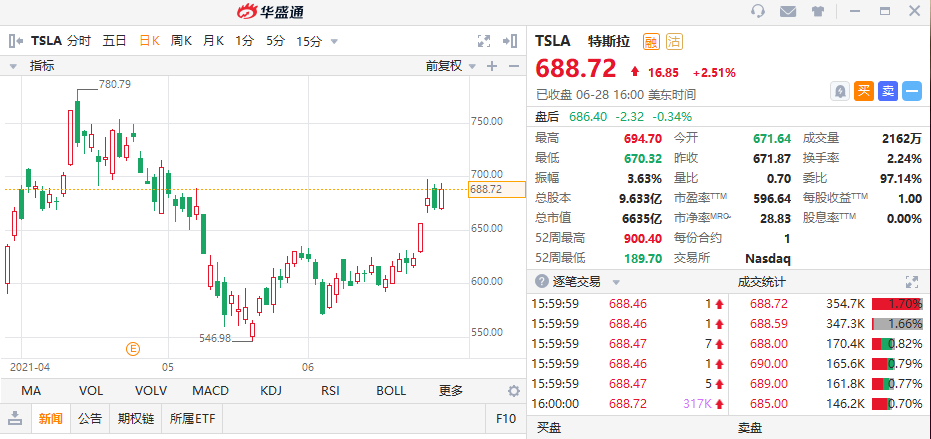Select 月K monthly candlestick

coord(213,41)
